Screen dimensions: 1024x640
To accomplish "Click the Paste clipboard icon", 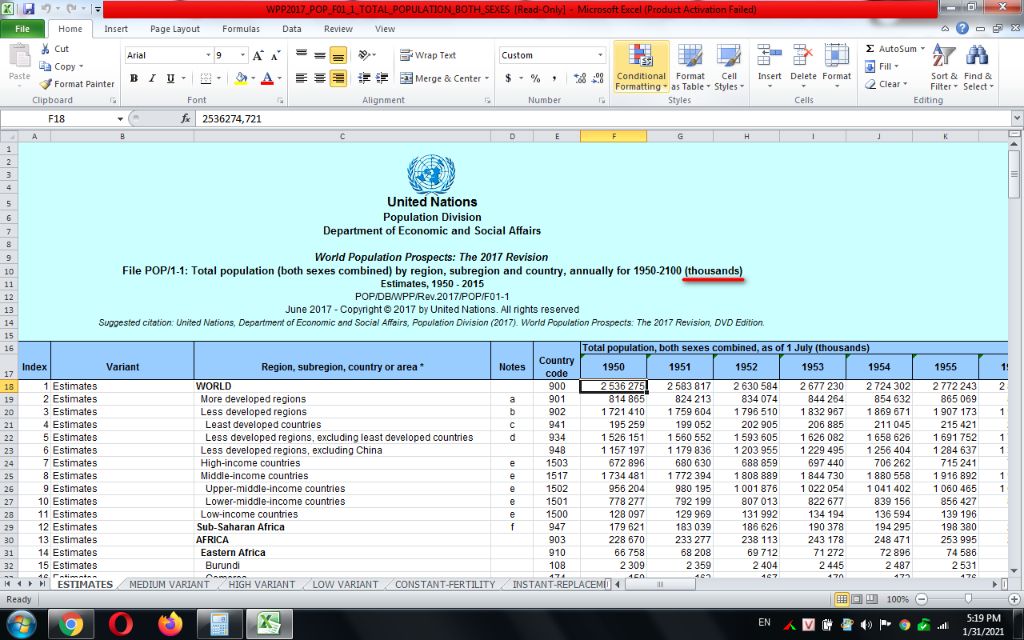I will click(20, 57).
